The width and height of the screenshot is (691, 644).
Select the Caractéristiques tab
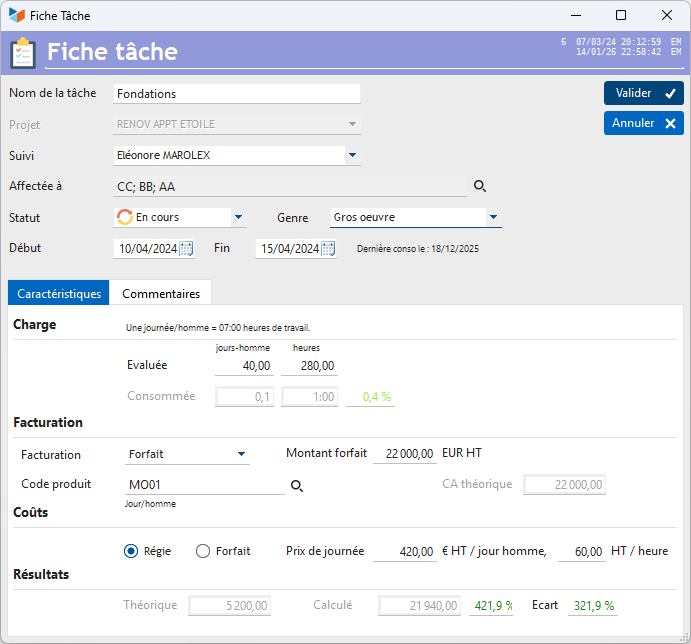(59, 293)
